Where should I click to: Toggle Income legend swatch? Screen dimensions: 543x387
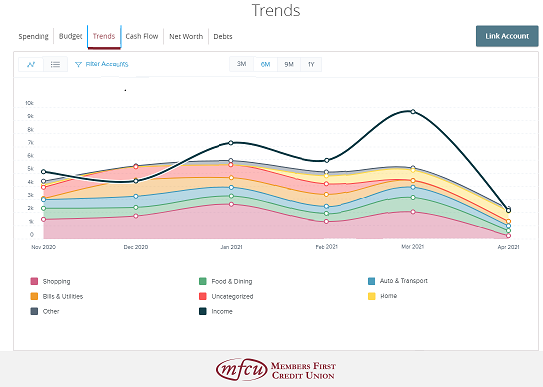[203, 311]
